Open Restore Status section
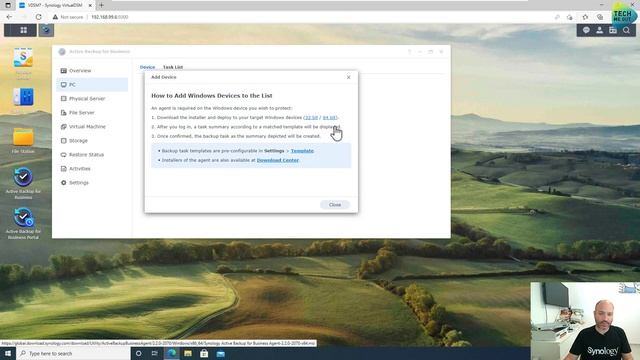Screen dimensions: 640x360 pyautogui.click(x=92, y=155)
